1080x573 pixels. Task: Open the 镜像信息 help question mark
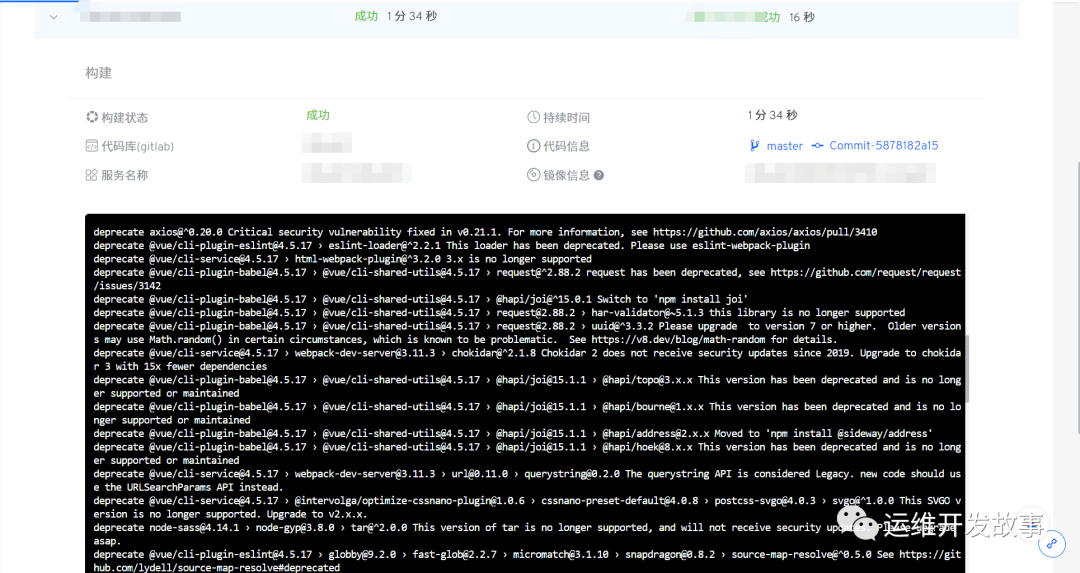coord(599,175)
